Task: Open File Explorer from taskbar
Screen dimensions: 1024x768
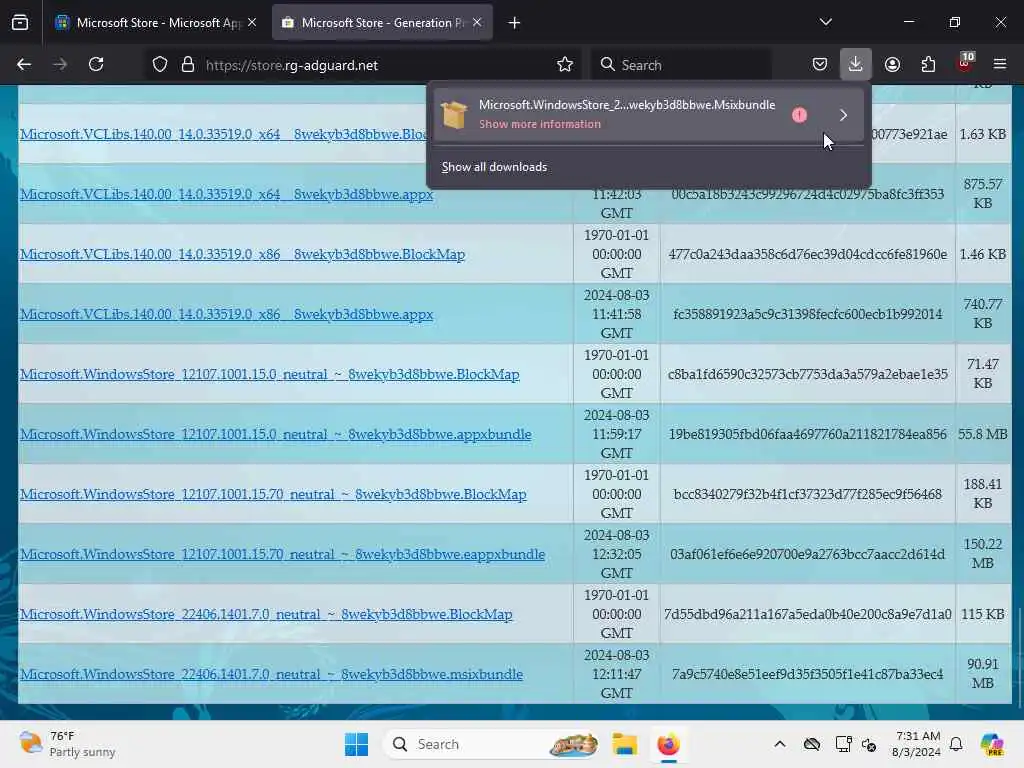Action: tap(624, 744)
